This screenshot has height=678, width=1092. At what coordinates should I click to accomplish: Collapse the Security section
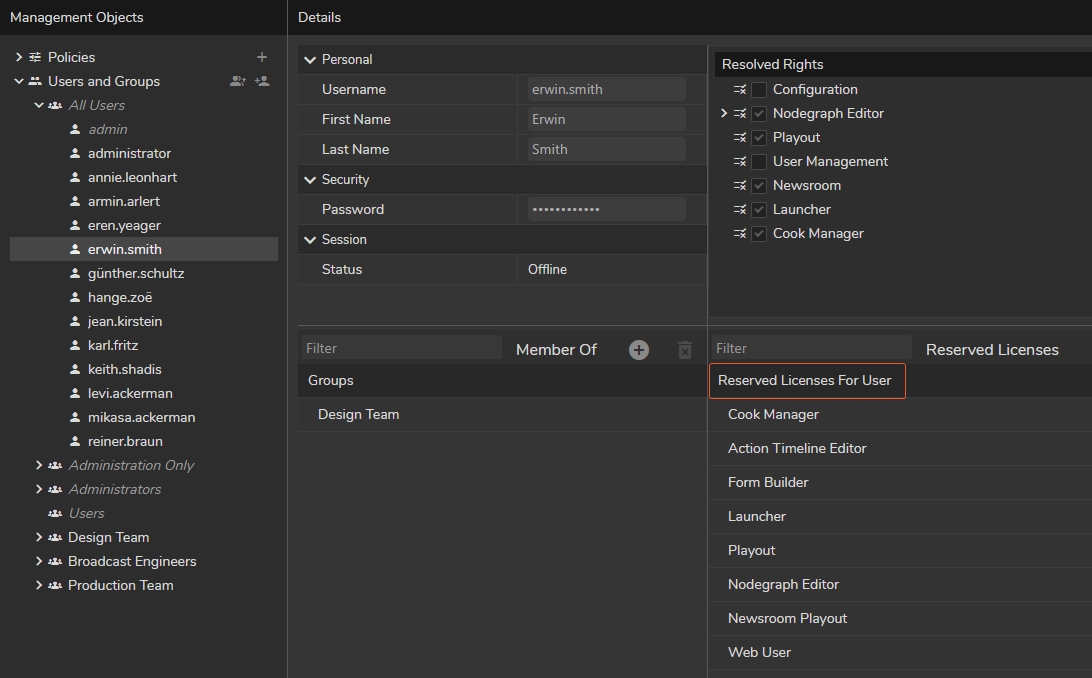(x=310, y=179)
